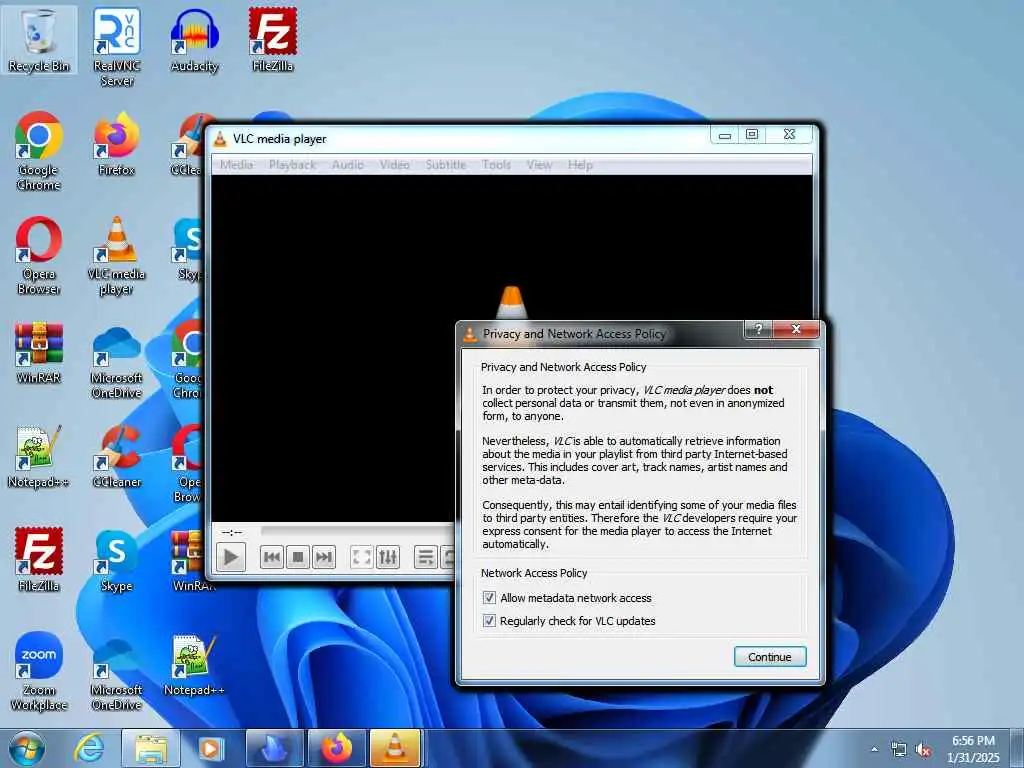Open File Explorer from the taskbar
The width and height of the screenshot is (1024, 768).
tap(151, 748)
